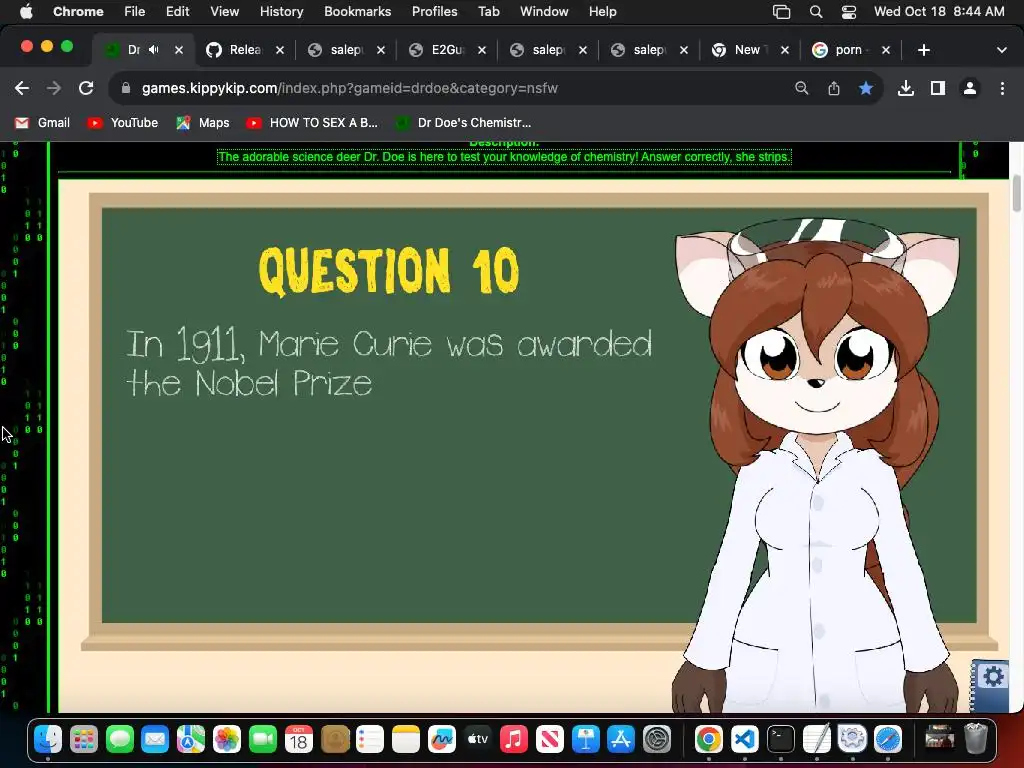This screenshot has width=1024, height=768.
Task: Open FaceTime from the Dock
Action: click(263, 739)
